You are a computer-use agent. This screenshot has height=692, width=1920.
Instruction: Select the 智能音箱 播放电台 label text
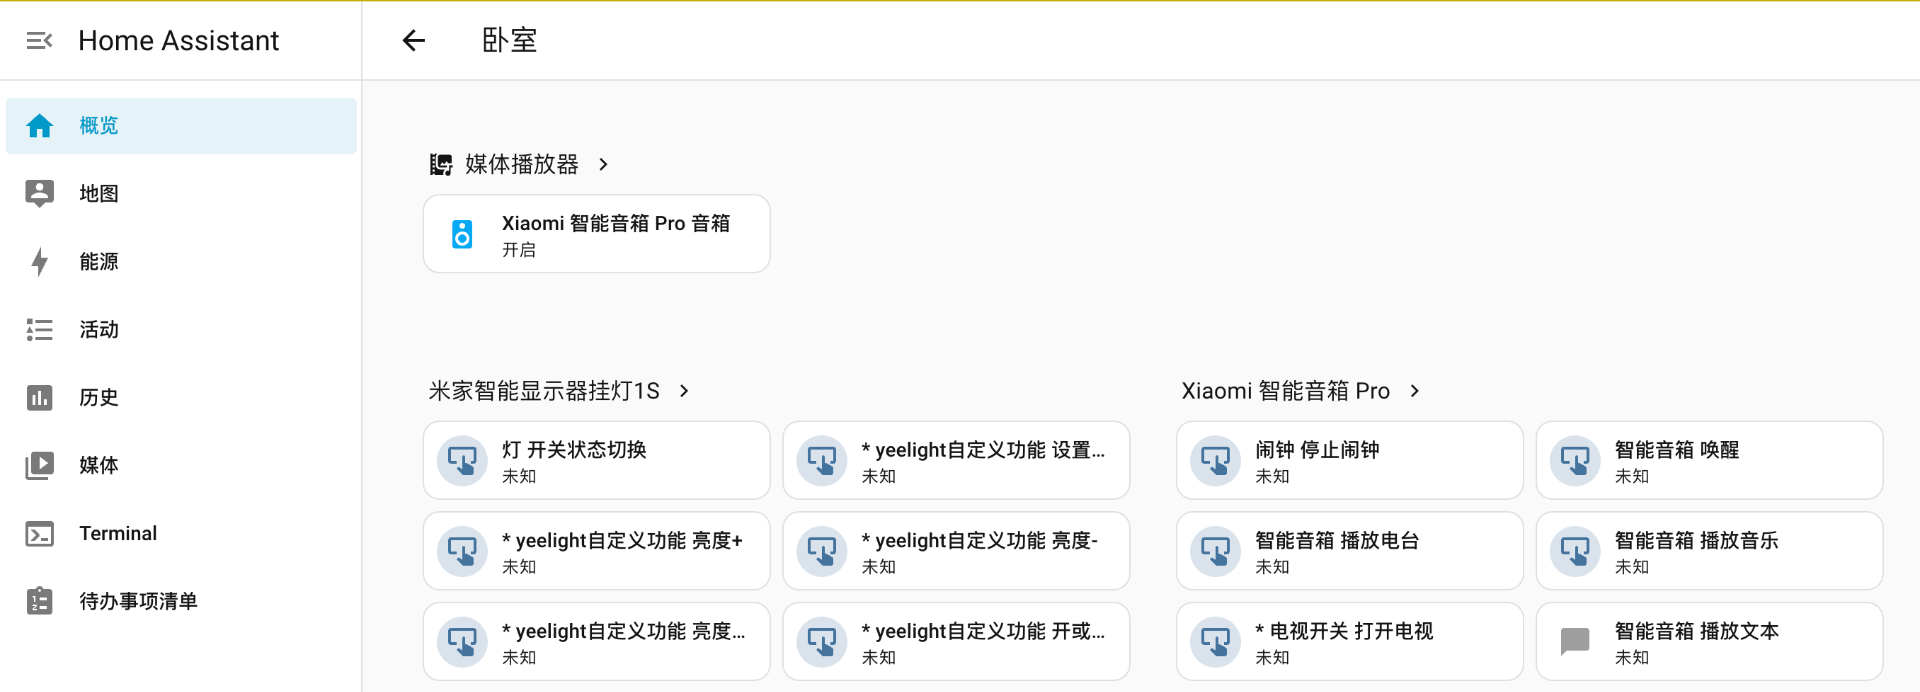pos(1337,541)
